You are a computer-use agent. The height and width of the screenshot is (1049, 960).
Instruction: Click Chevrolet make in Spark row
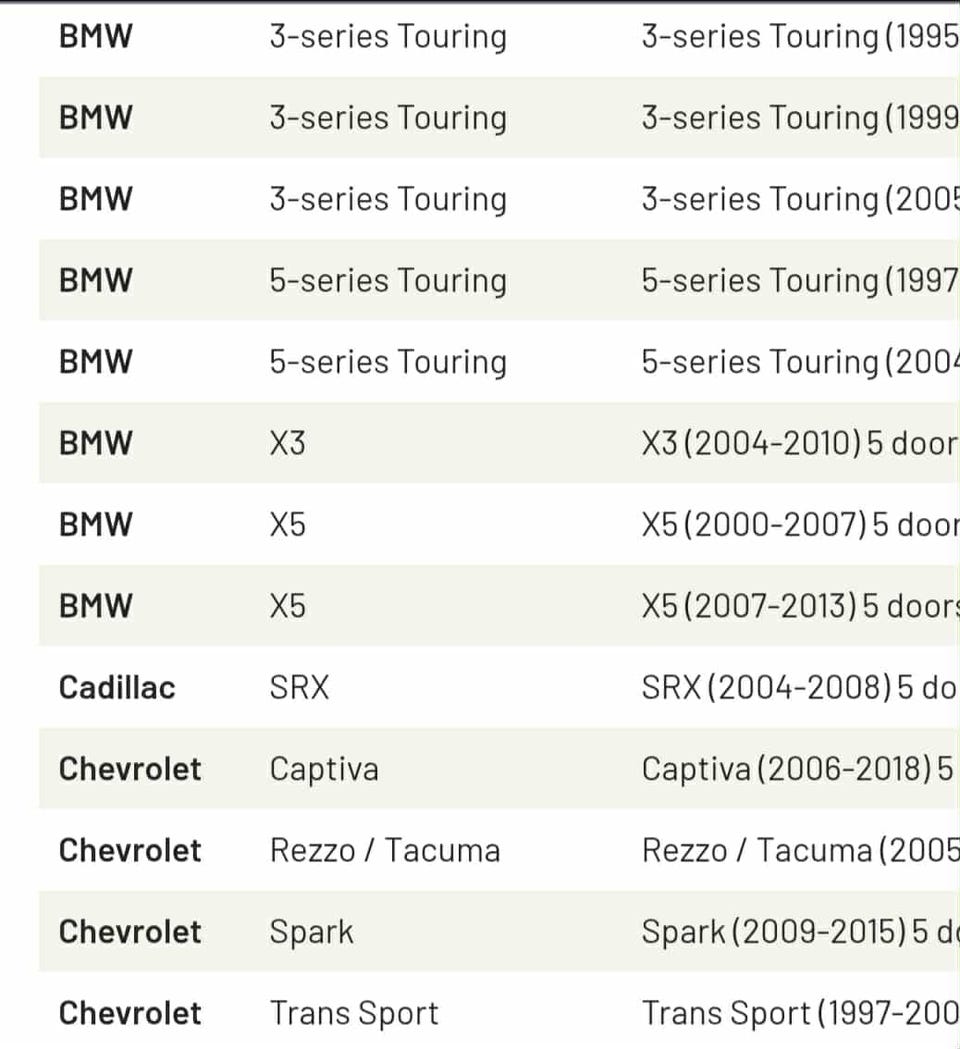coord(130,932)
